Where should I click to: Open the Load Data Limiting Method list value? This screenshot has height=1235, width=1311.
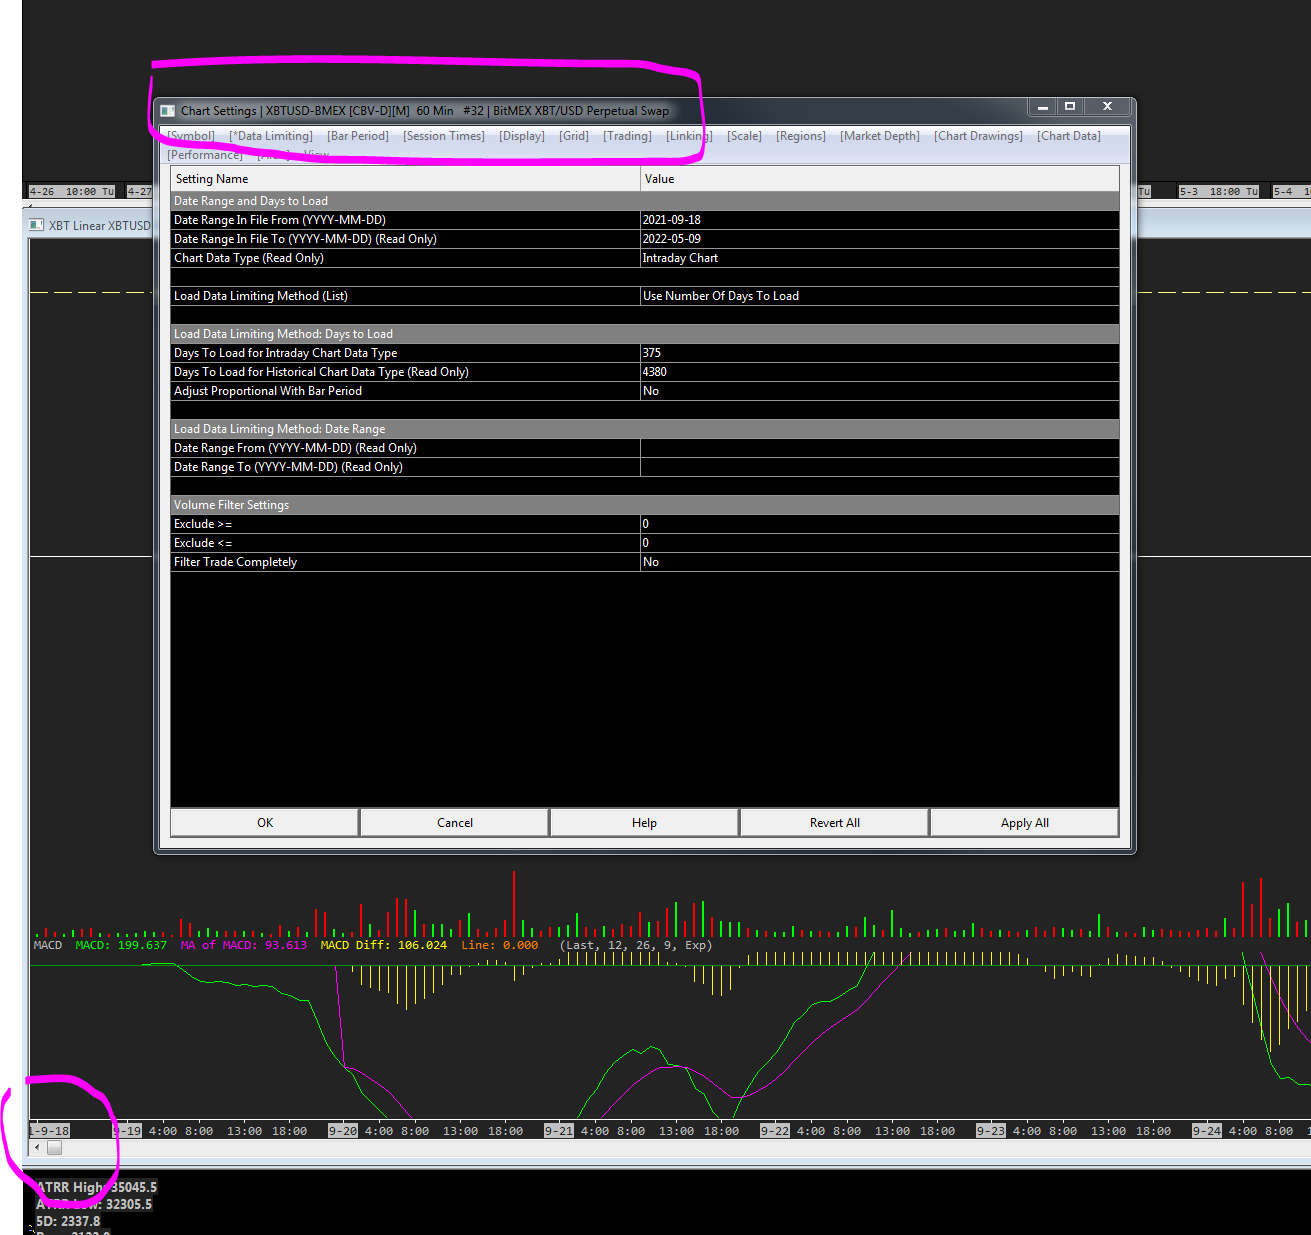tap(879, 296)
